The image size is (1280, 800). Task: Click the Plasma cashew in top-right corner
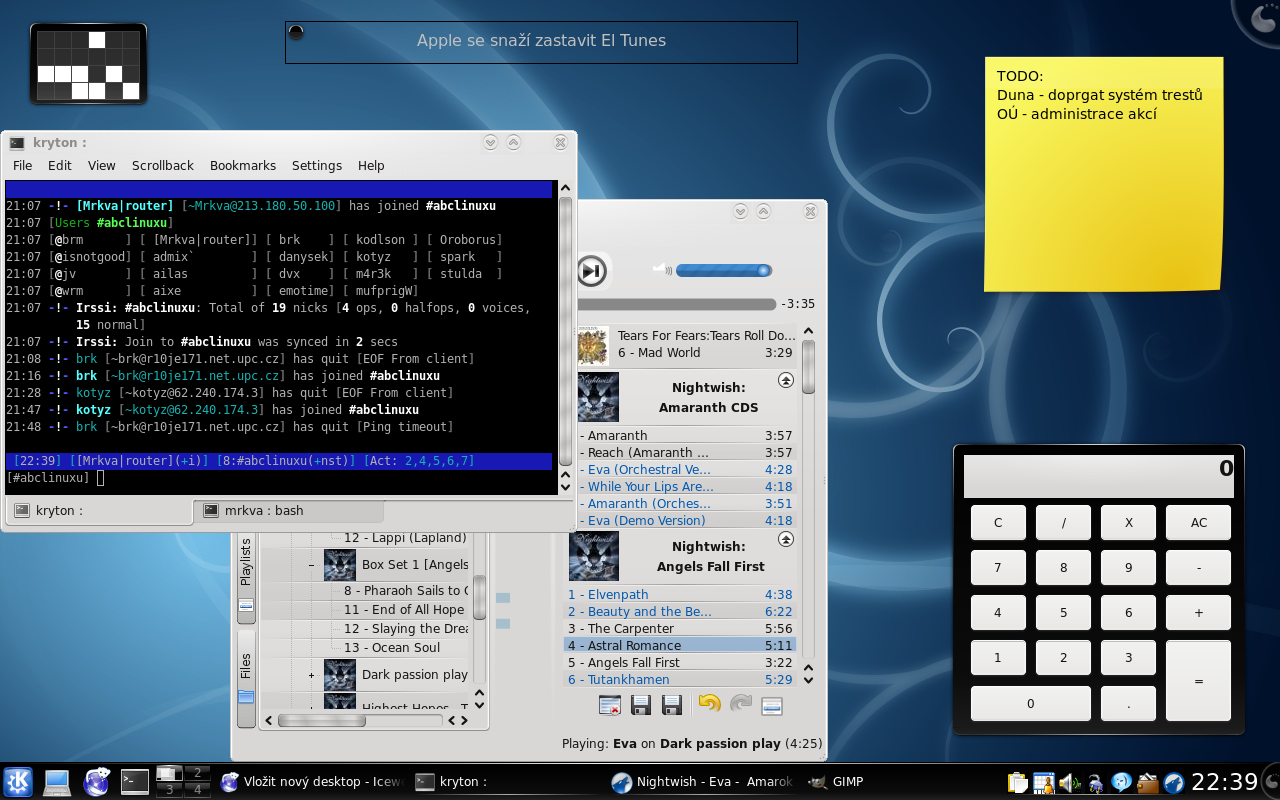1262,17
